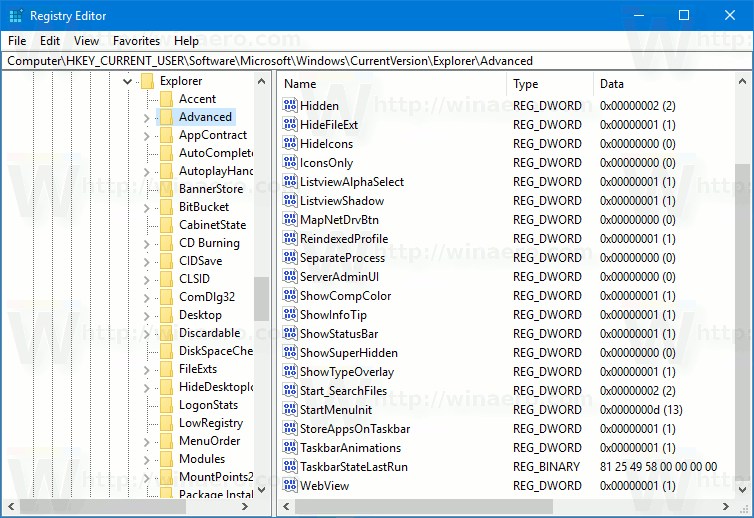The height and width of the screenshot is (518, 754).
Task: Click the tree pane scroll-down arrow
Action: click(x=262, y=490)
